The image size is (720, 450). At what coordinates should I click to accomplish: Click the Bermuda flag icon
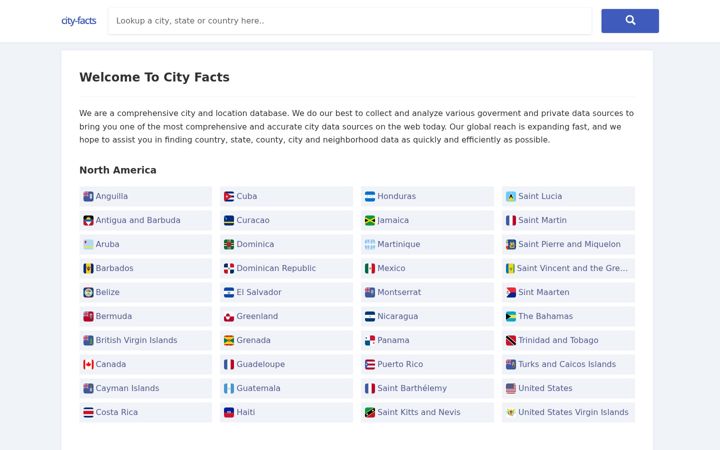click(x=88, y=316)
